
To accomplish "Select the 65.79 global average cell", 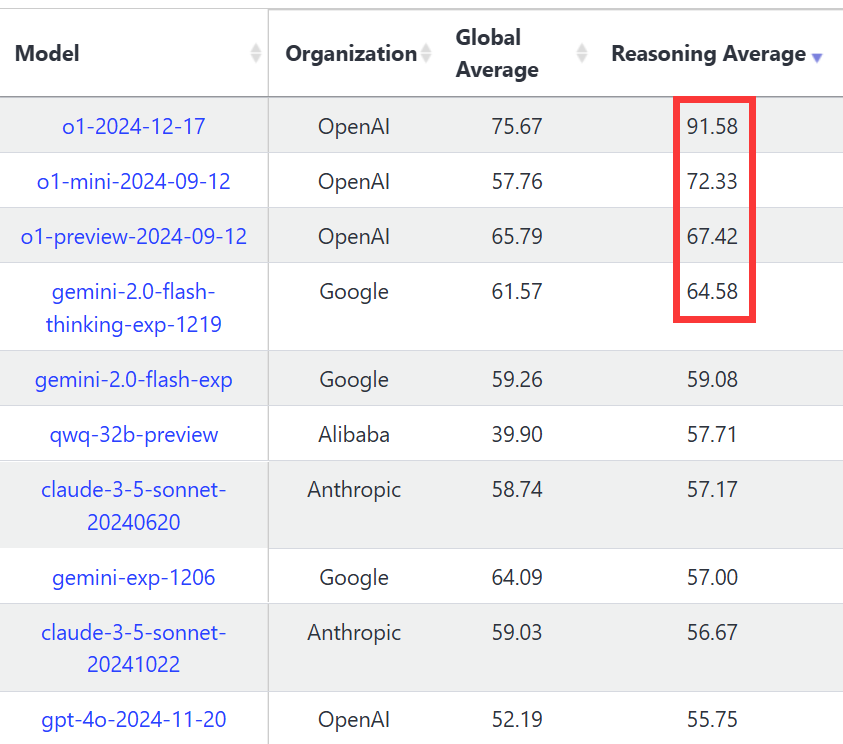I will (517, 237).
